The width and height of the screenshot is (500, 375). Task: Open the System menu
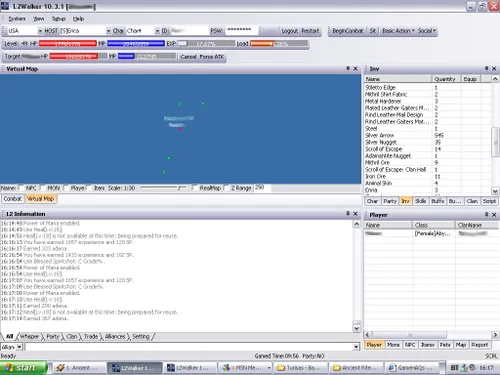point(17,19)
